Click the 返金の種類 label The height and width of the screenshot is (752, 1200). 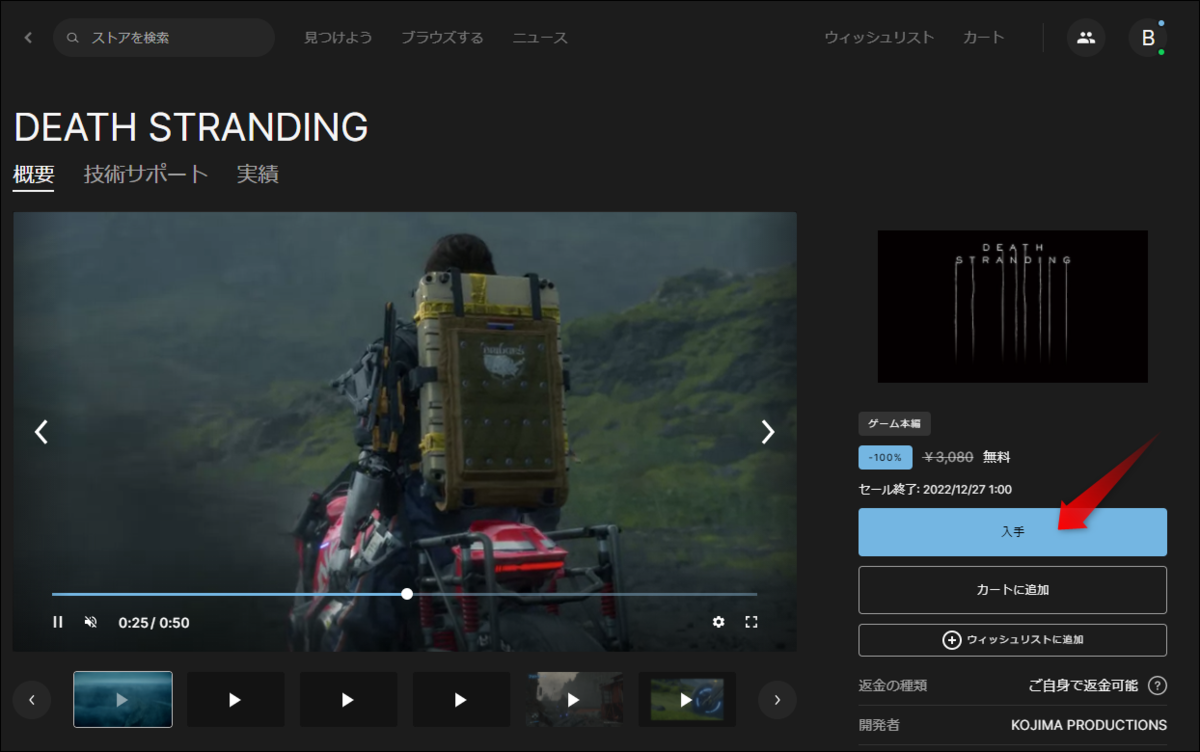[x=892, y=686]
